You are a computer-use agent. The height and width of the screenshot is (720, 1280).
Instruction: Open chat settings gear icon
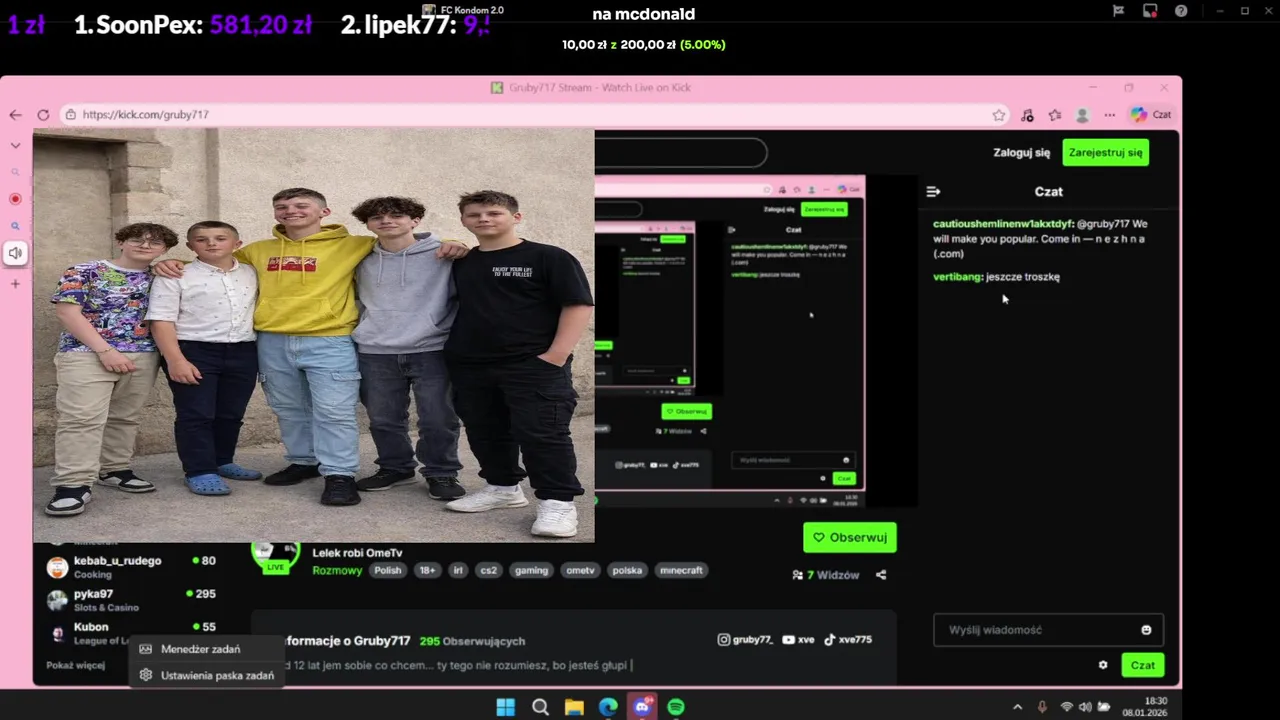pyautogui.click(x=1103, y=665)
